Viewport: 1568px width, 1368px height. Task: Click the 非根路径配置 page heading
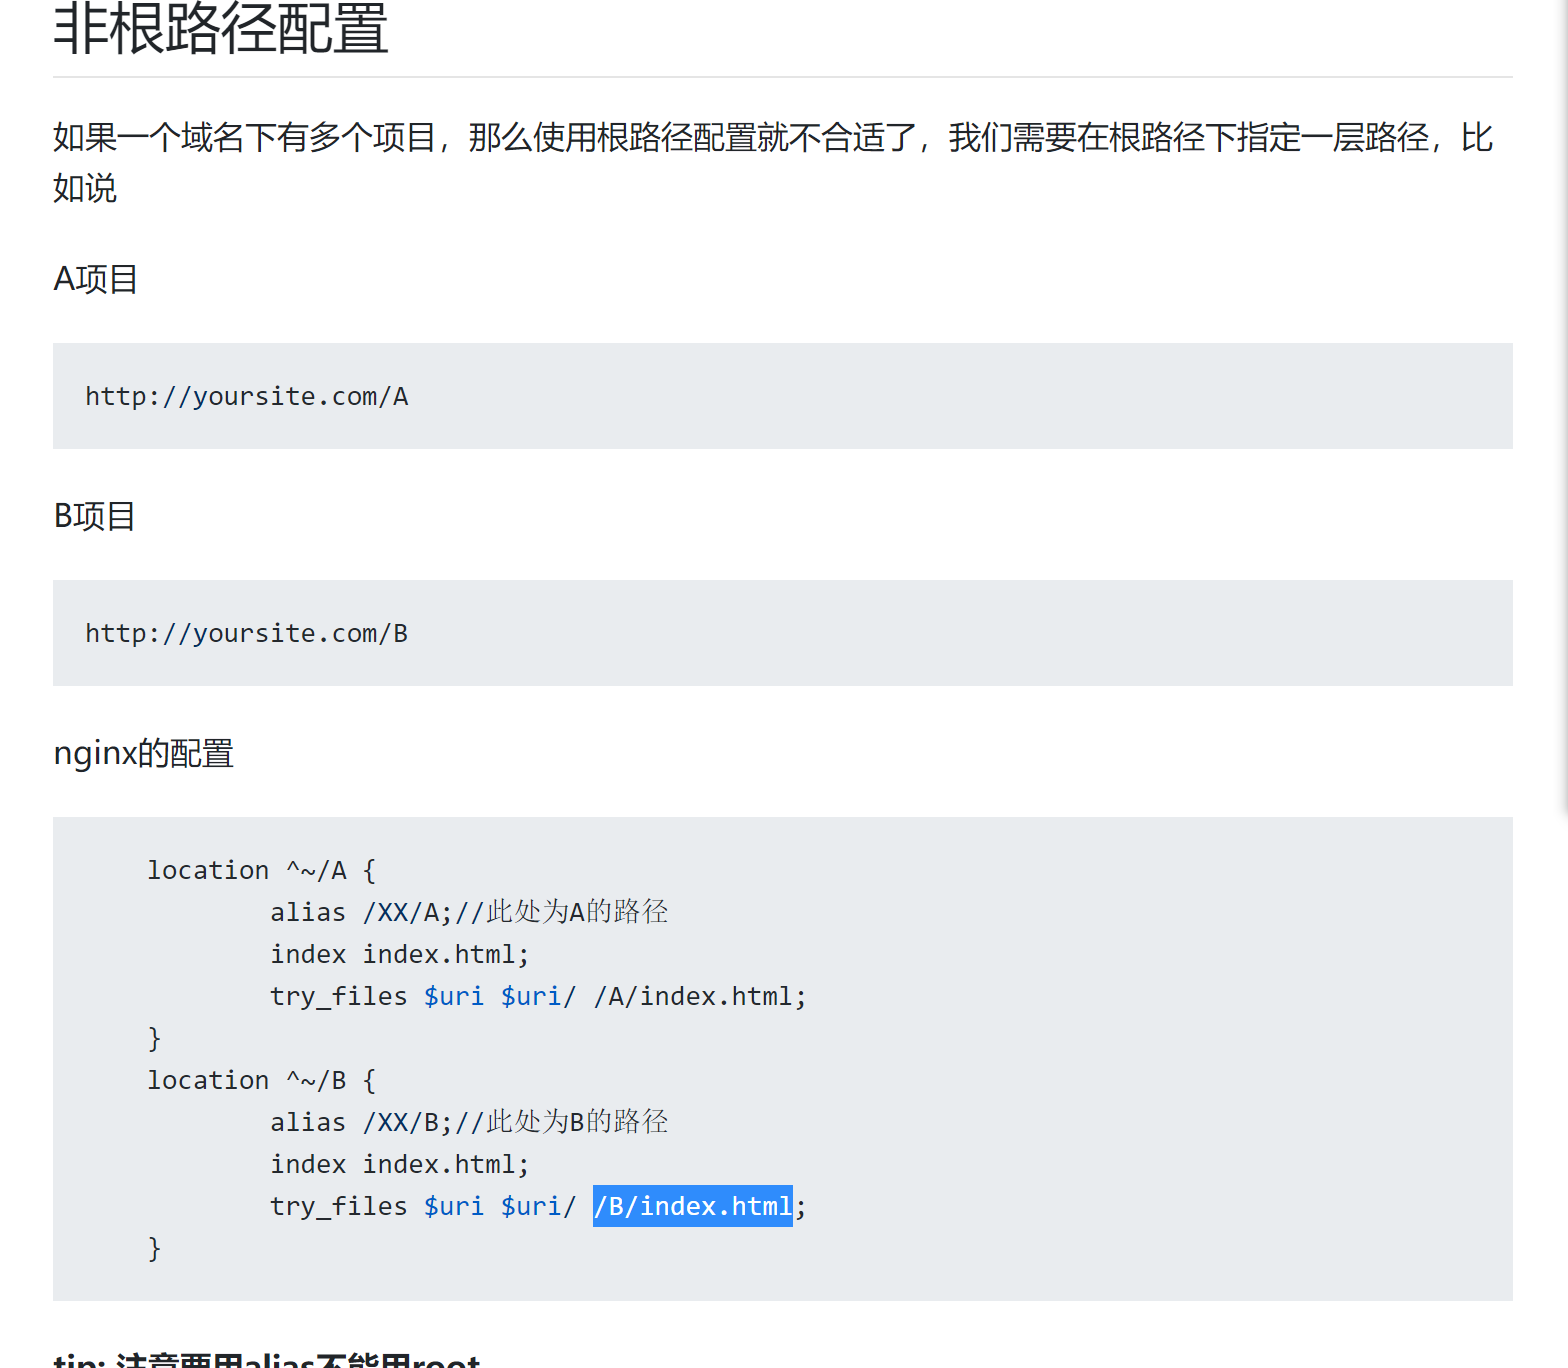[220, 30]
